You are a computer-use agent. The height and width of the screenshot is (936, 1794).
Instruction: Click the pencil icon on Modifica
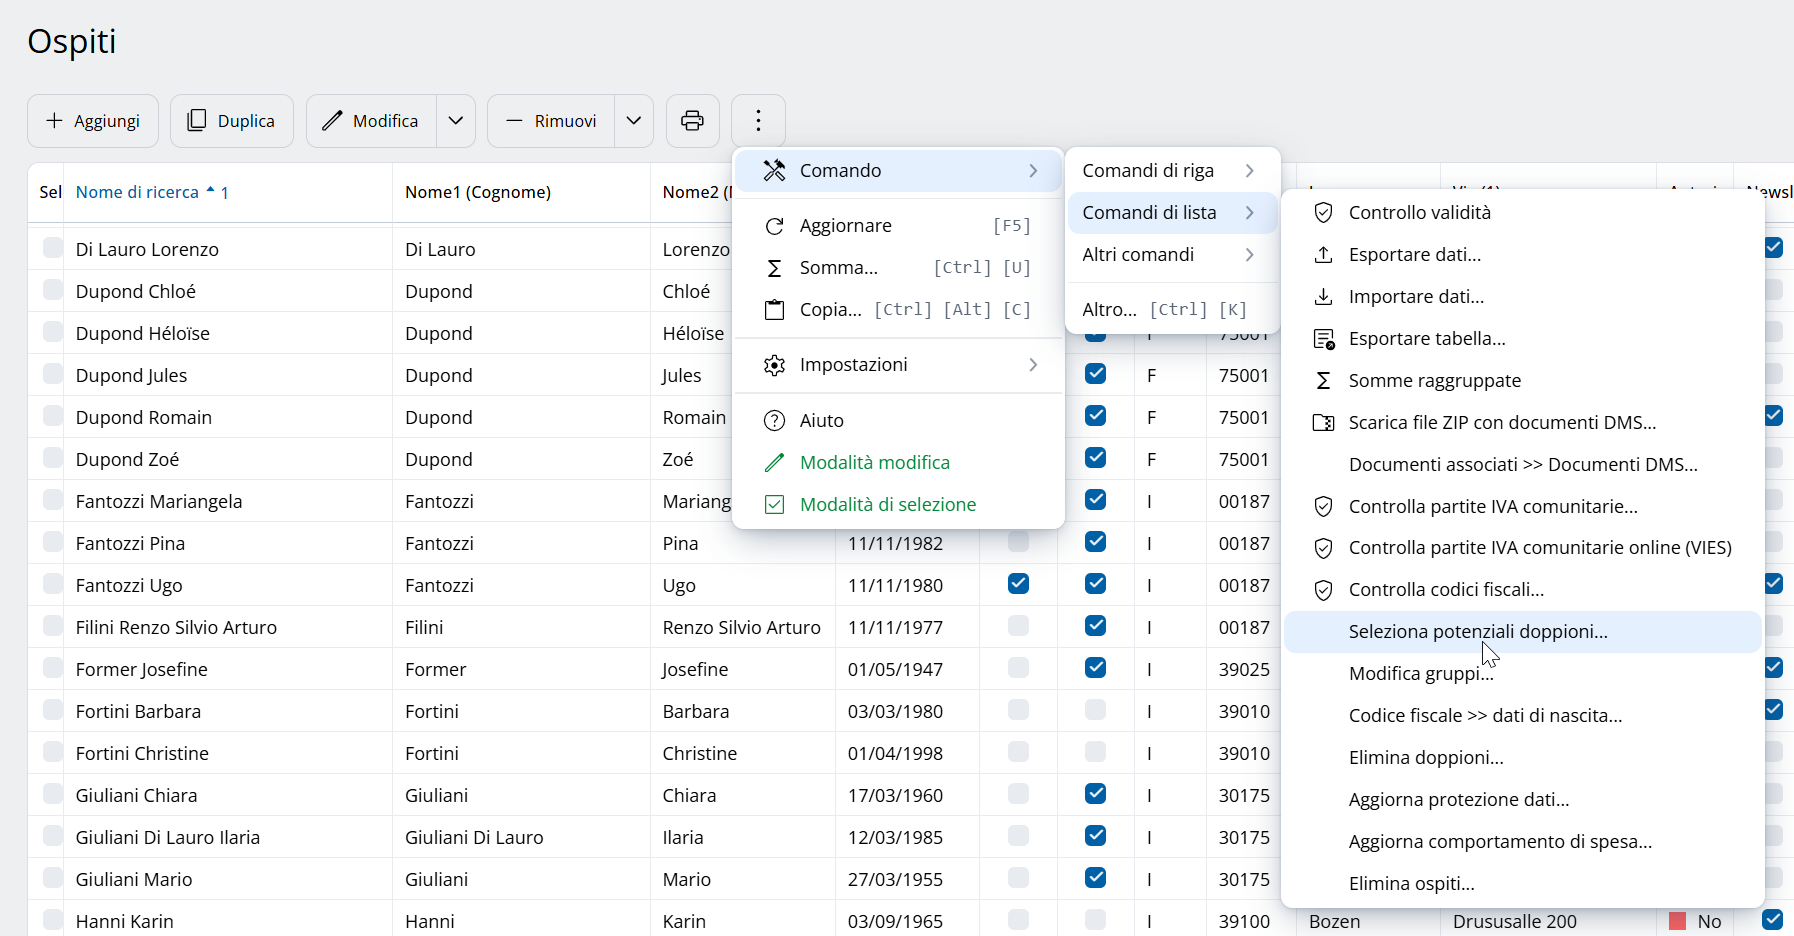tap(332, 121)
